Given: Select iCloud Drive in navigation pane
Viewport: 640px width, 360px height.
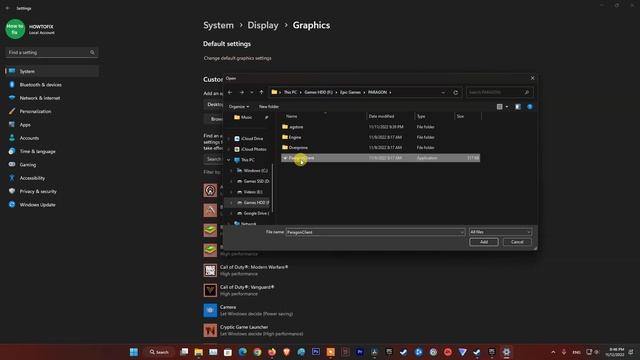Looking at the screenshot, I should [x=251, y=138].
